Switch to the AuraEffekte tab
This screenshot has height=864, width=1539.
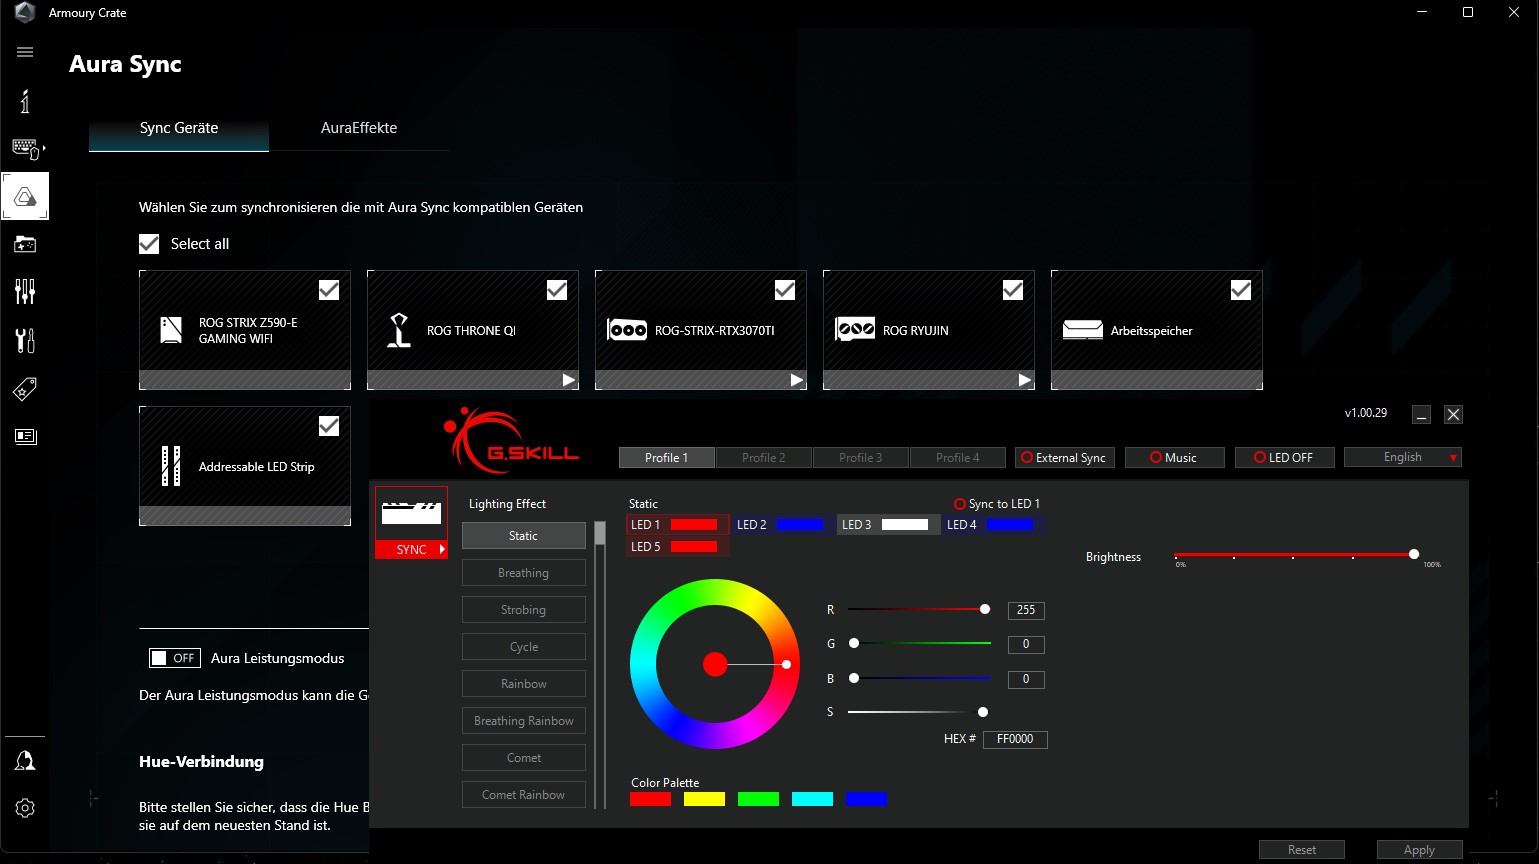click(x=359, y=128)
